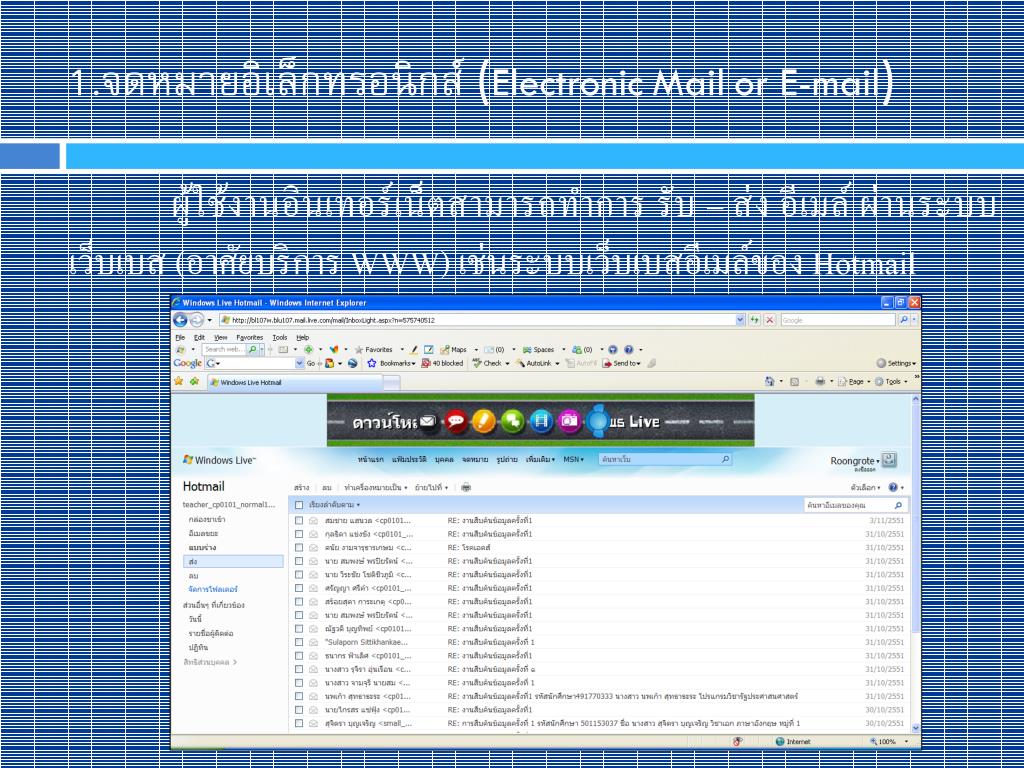Check the box for the กุลธิดา message

click(298, 534)
